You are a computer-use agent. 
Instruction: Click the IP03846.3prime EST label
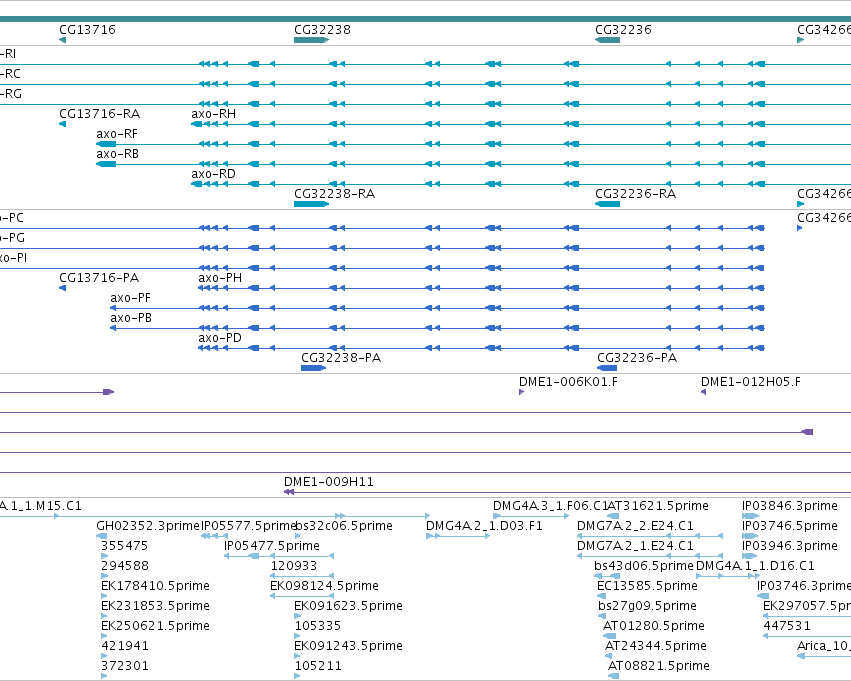[x=790, y=506]
